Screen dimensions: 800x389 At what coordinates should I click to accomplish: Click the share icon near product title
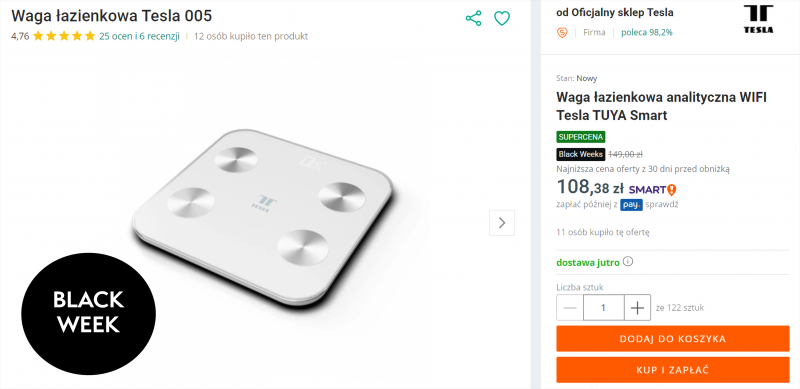[473, 18]
